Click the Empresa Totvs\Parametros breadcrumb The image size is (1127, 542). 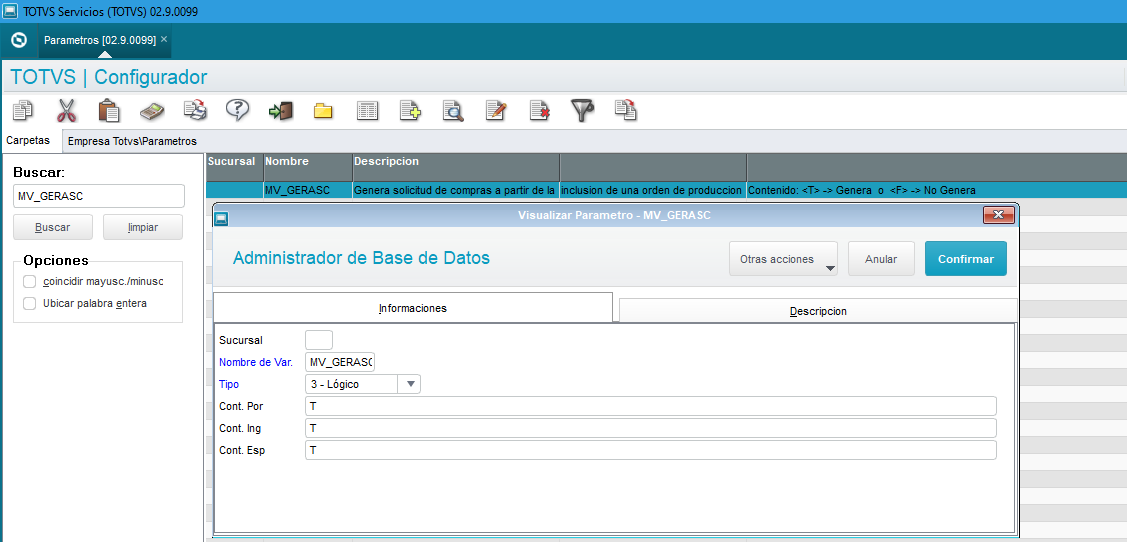point(132,142)
